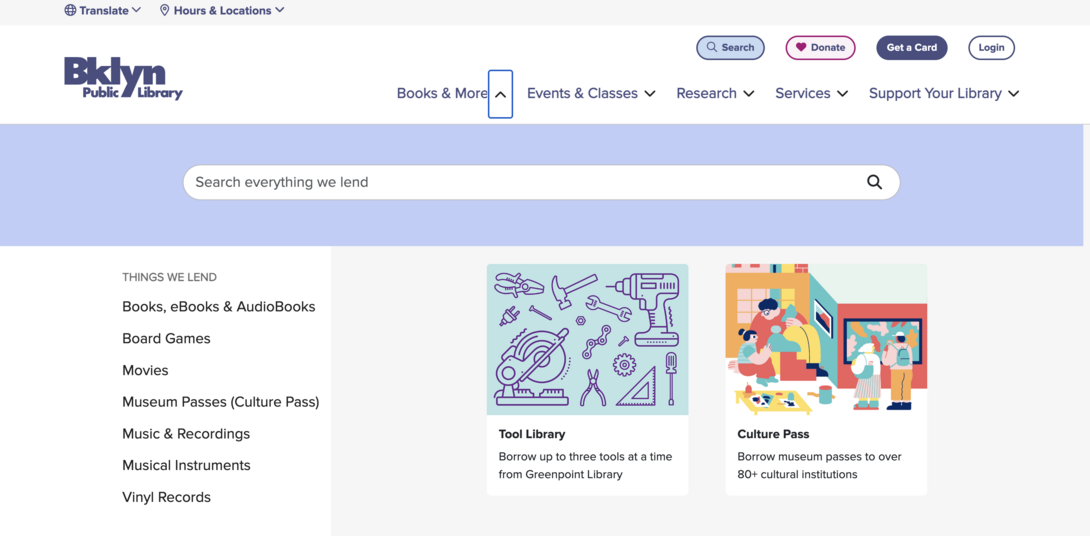
Task: Open the Movies link
Action: click(145, 371)
